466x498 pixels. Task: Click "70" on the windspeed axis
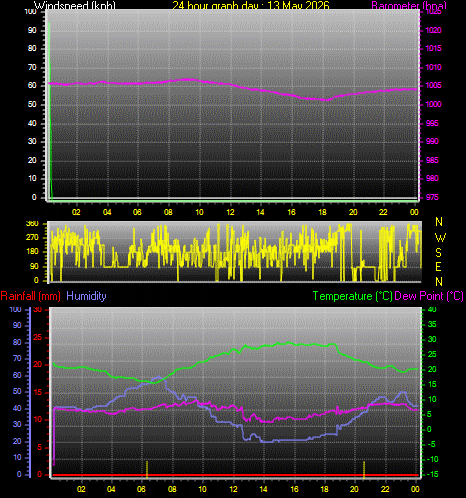pos(32,67)
